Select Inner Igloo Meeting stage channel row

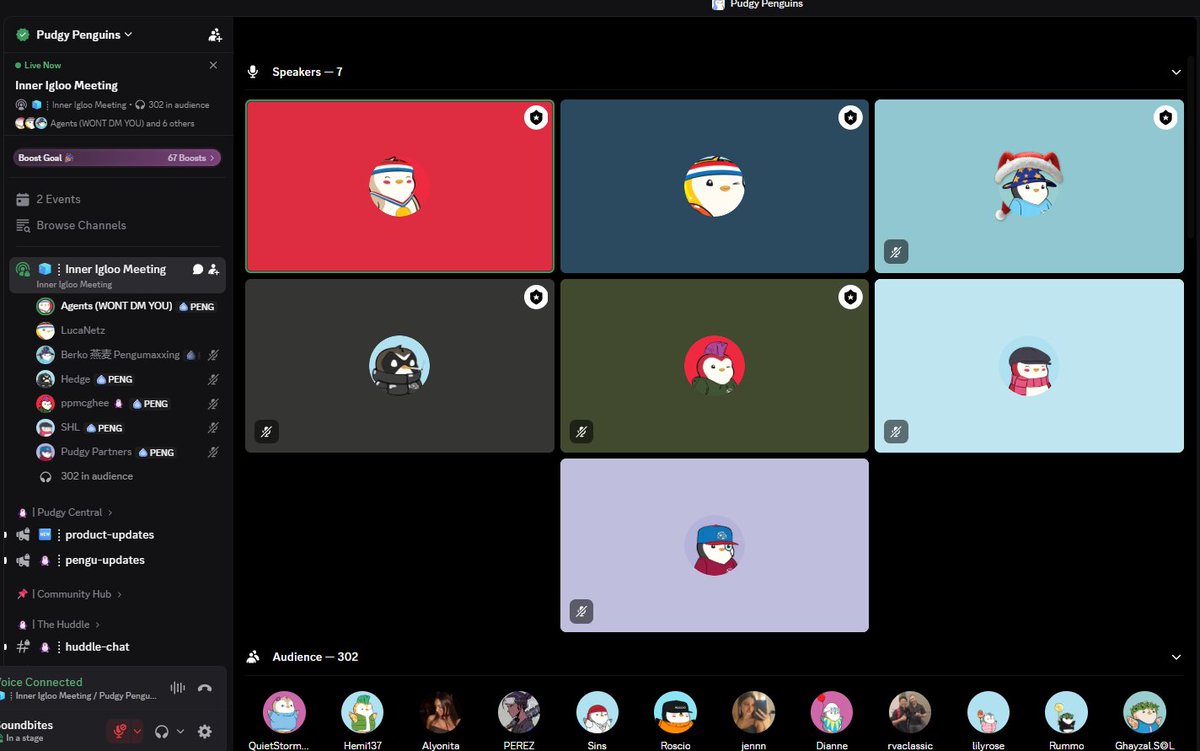(117, 275)
